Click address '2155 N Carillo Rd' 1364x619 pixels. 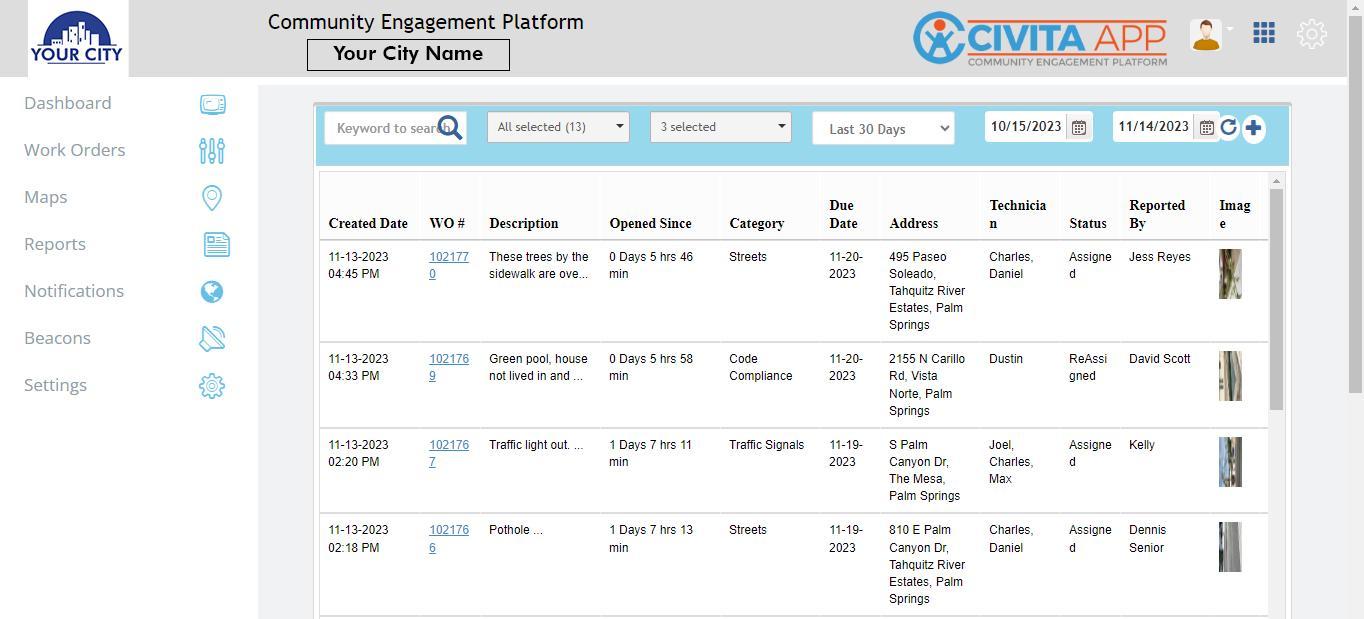point(927,385)
